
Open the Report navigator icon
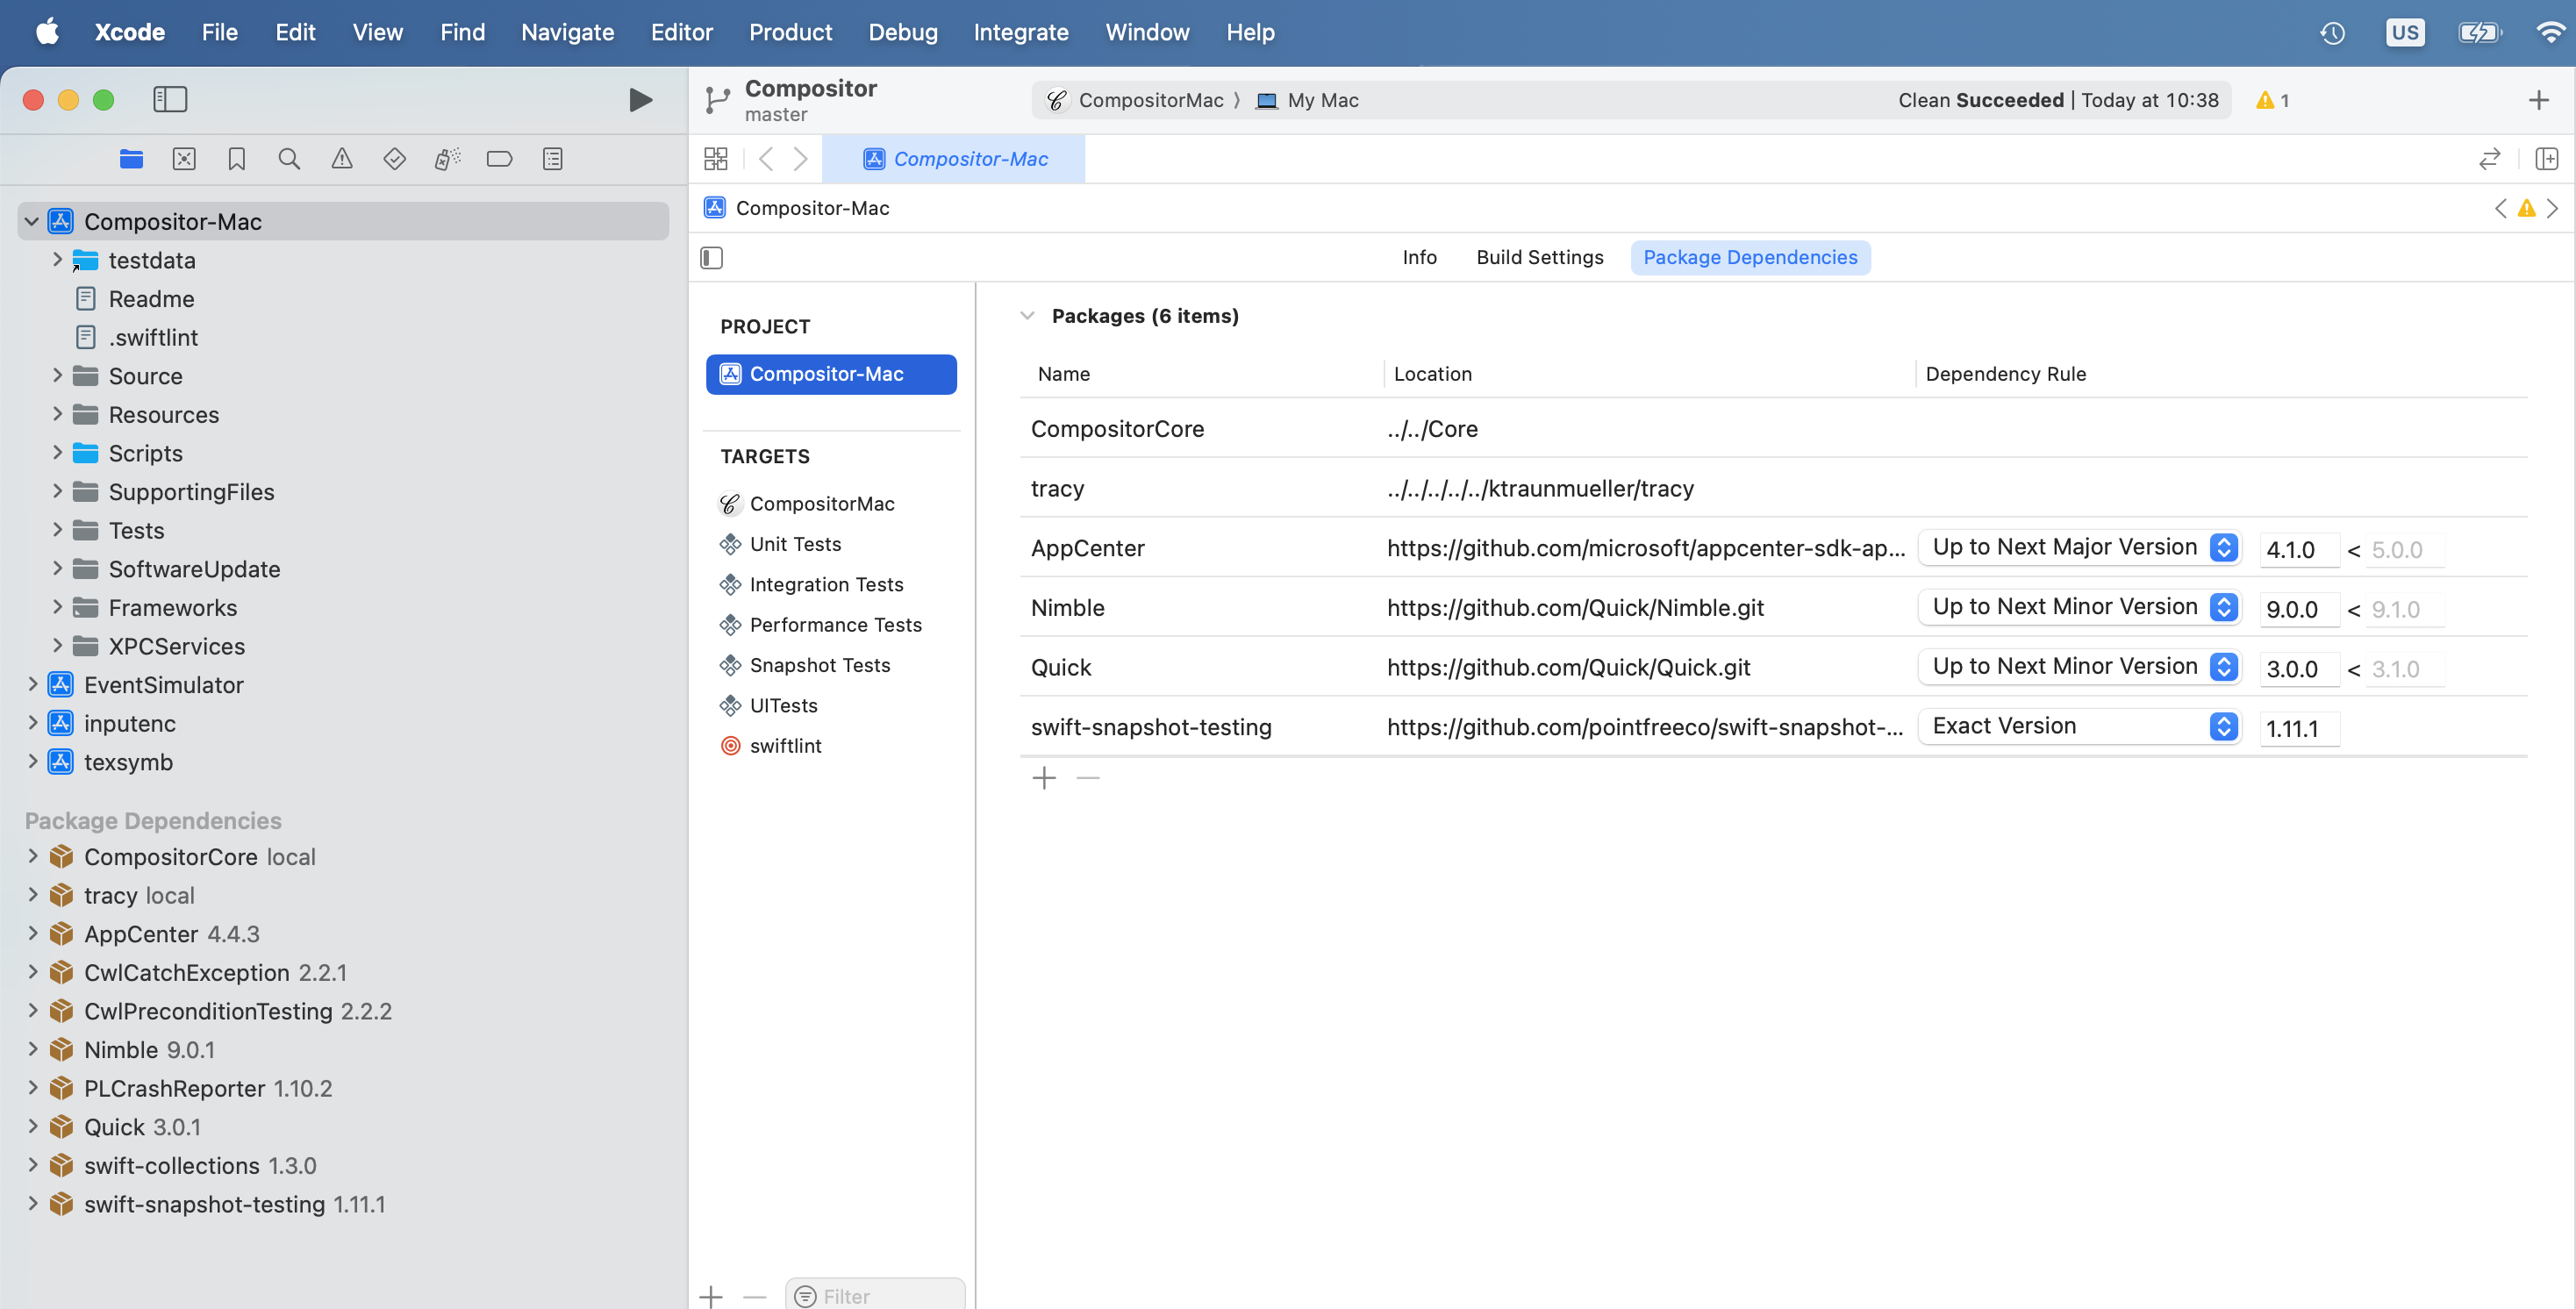coord(552,159)
